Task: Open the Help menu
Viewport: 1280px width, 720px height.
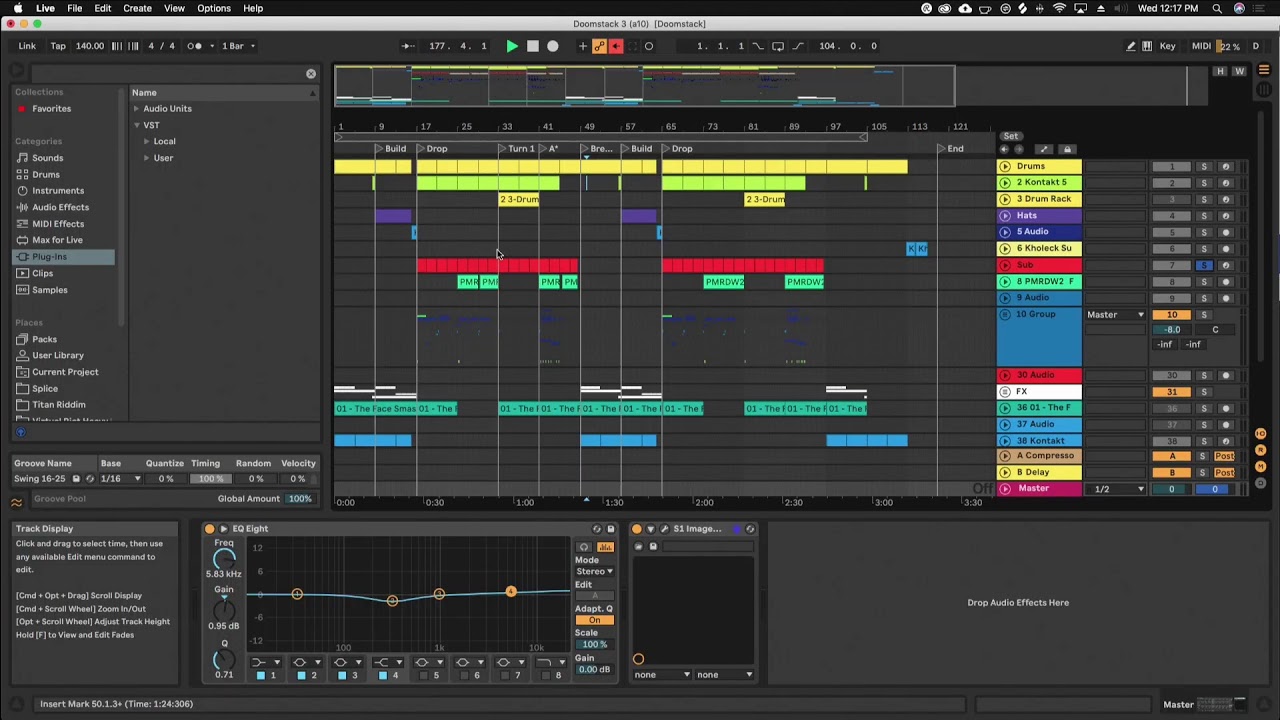Action: (253, 8)
